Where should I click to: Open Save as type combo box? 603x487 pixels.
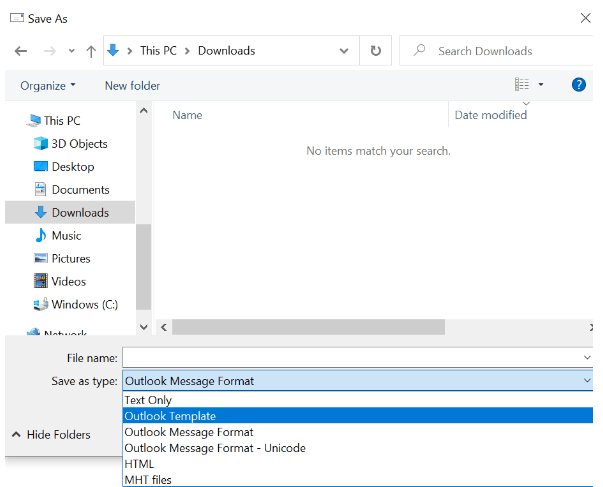click(x=358, y=381)
